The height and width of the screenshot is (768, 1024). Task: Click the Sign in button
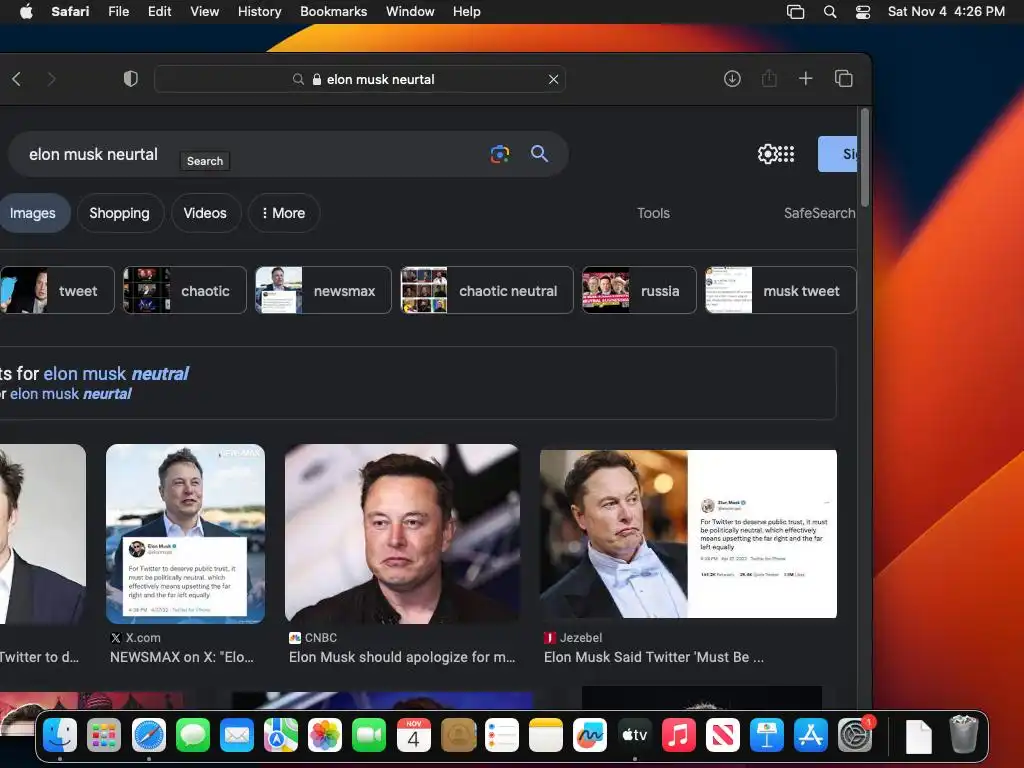pyautogui.click(x=837, y=154)
